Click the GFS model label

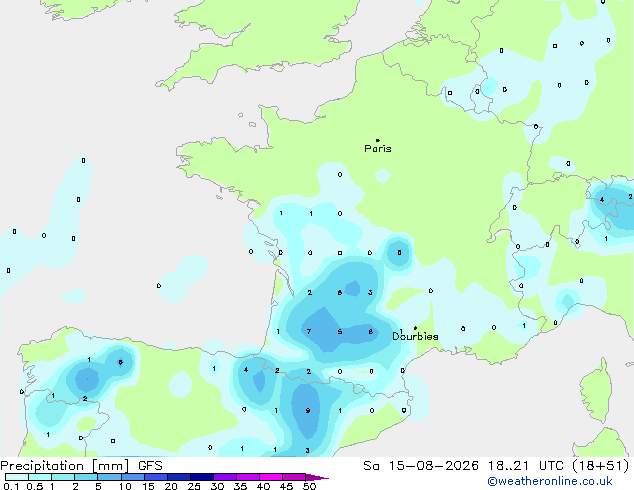click(150, 466)
